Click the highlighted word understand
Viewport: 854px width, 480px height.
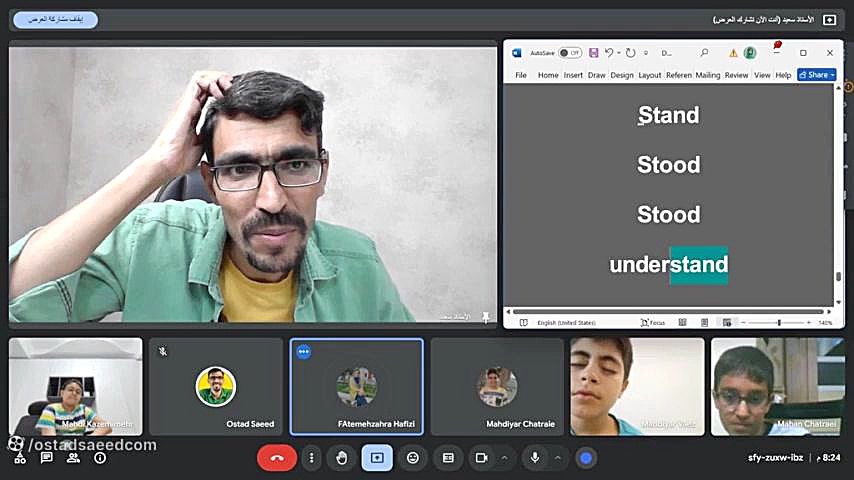coord(668,264)
